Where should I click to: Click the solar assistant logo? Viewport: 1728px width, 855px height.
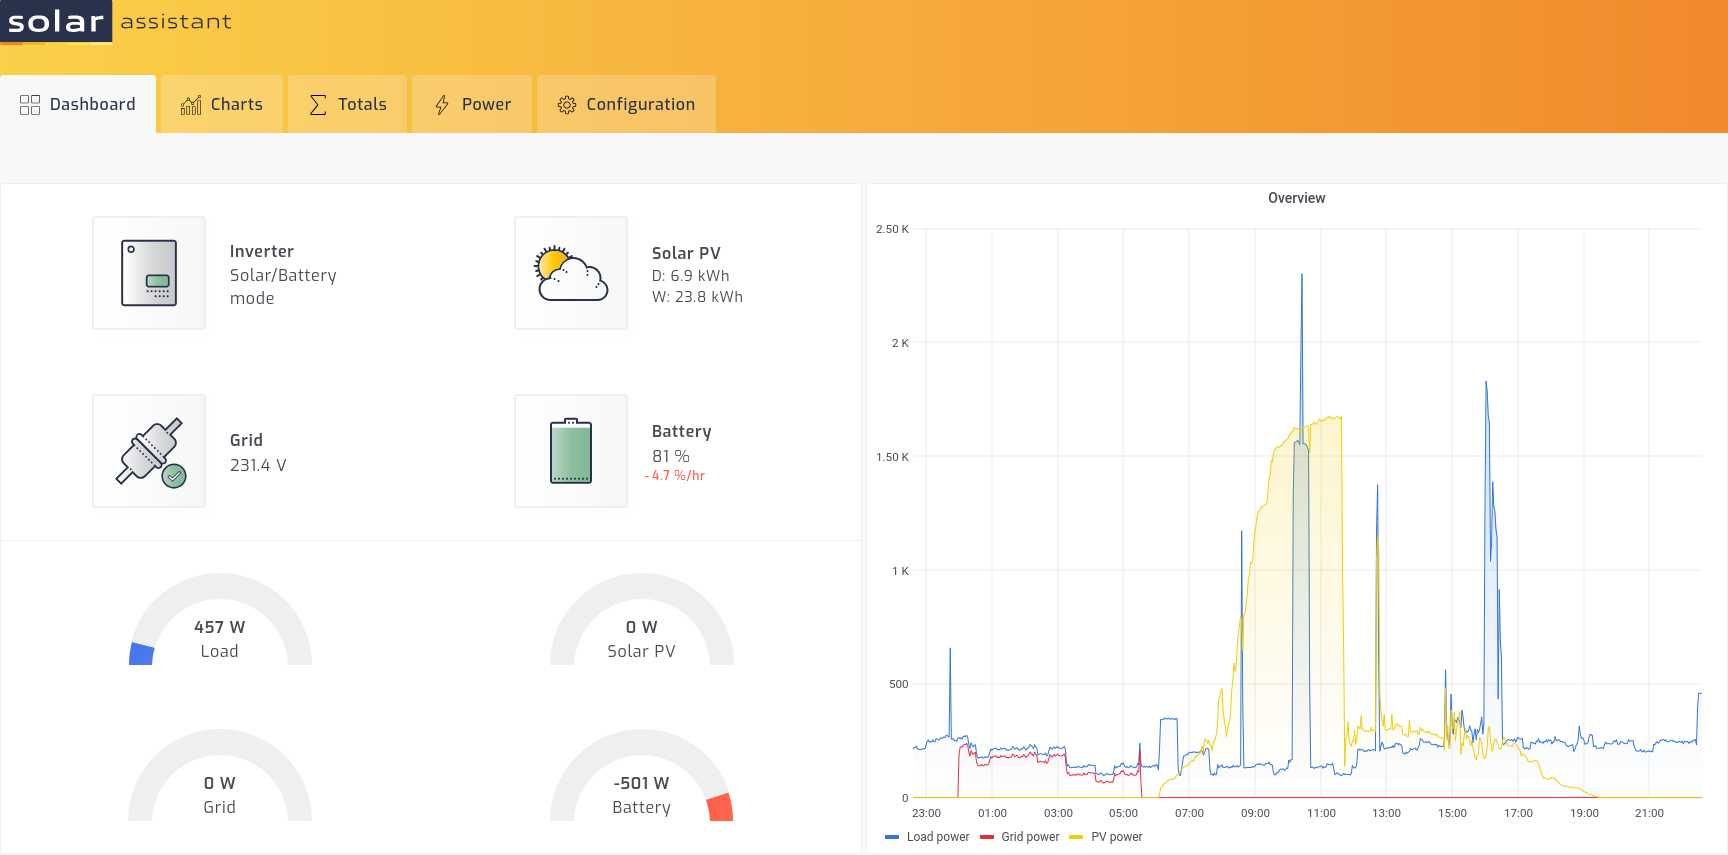pyautogui.click(x=117, y=21)
